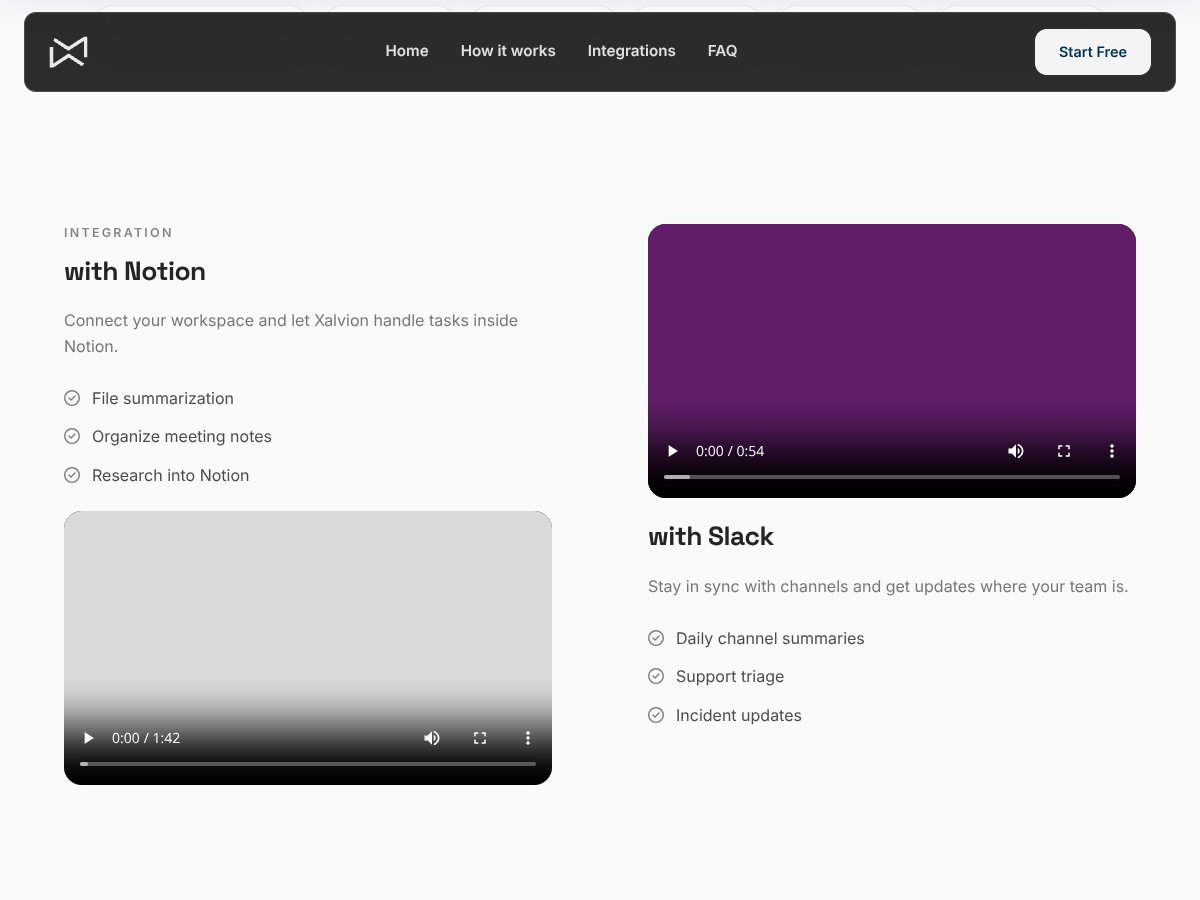Click the 'with Slack' heading

pyautogui.click(x=711, y=536)
